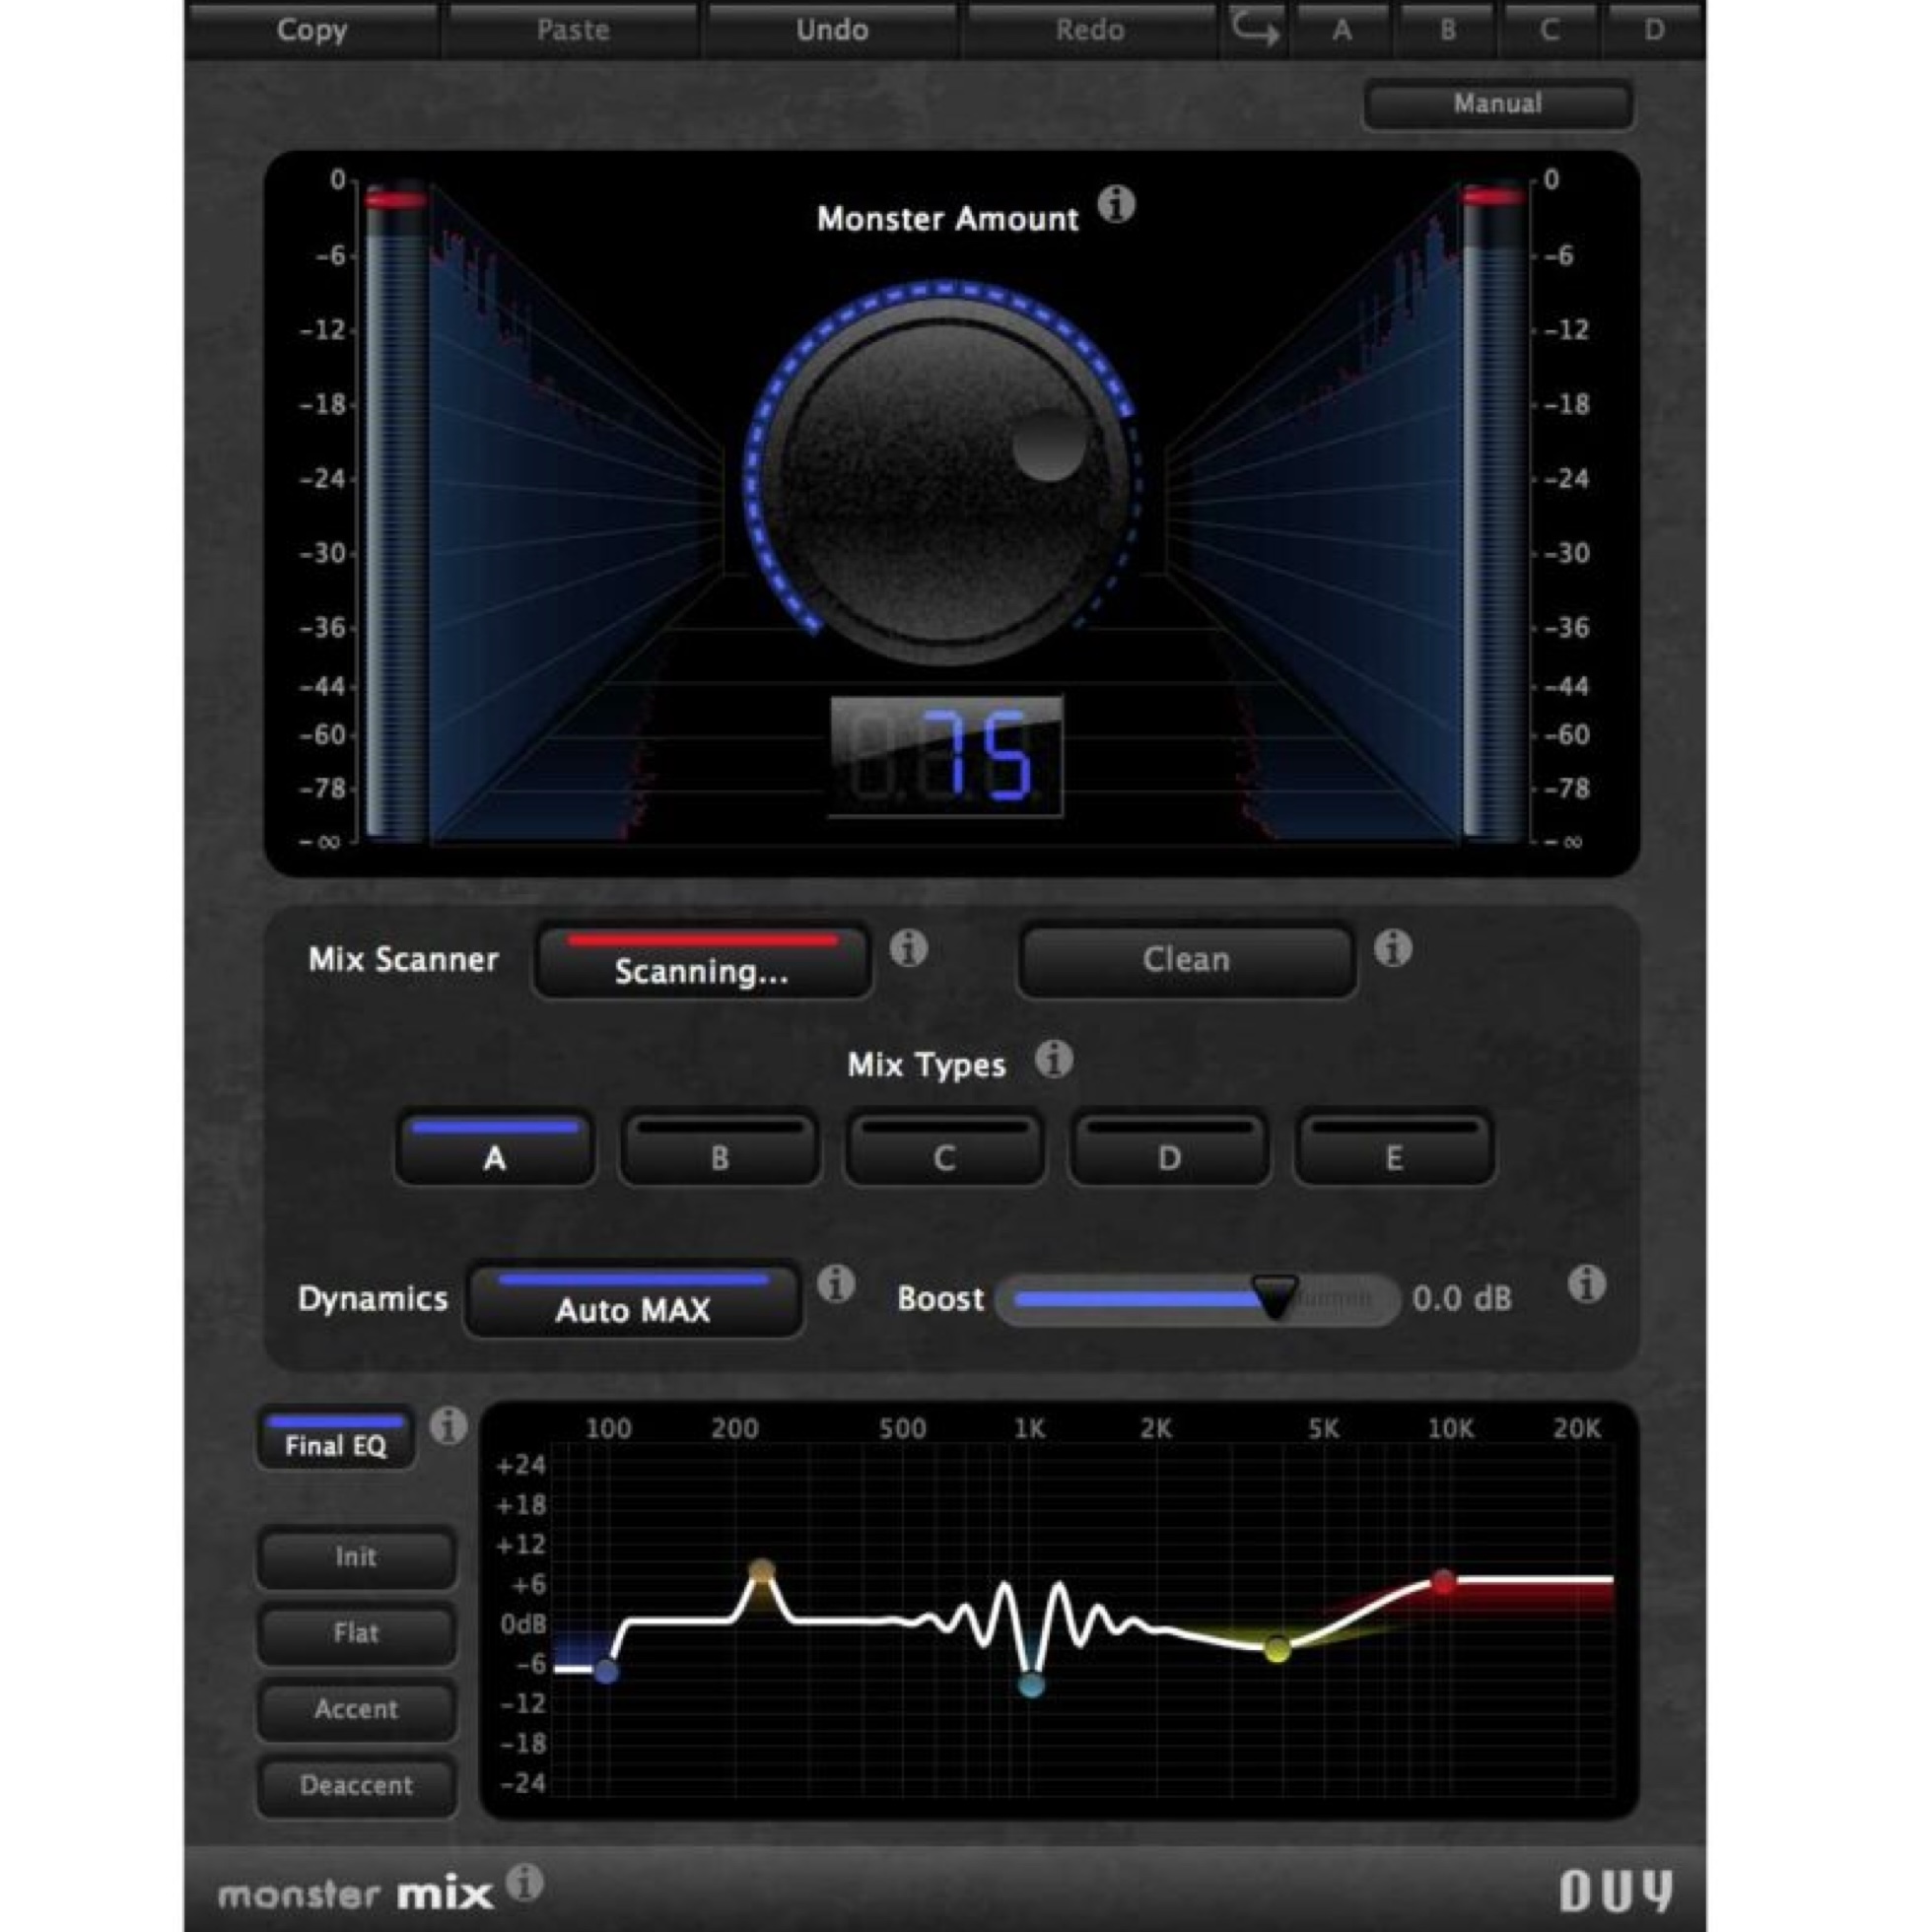The height and width of the screenshot is (1932, 1932).
Task: Select Mix Type A
Action: pyautogui.click(x=495, y=1148)
